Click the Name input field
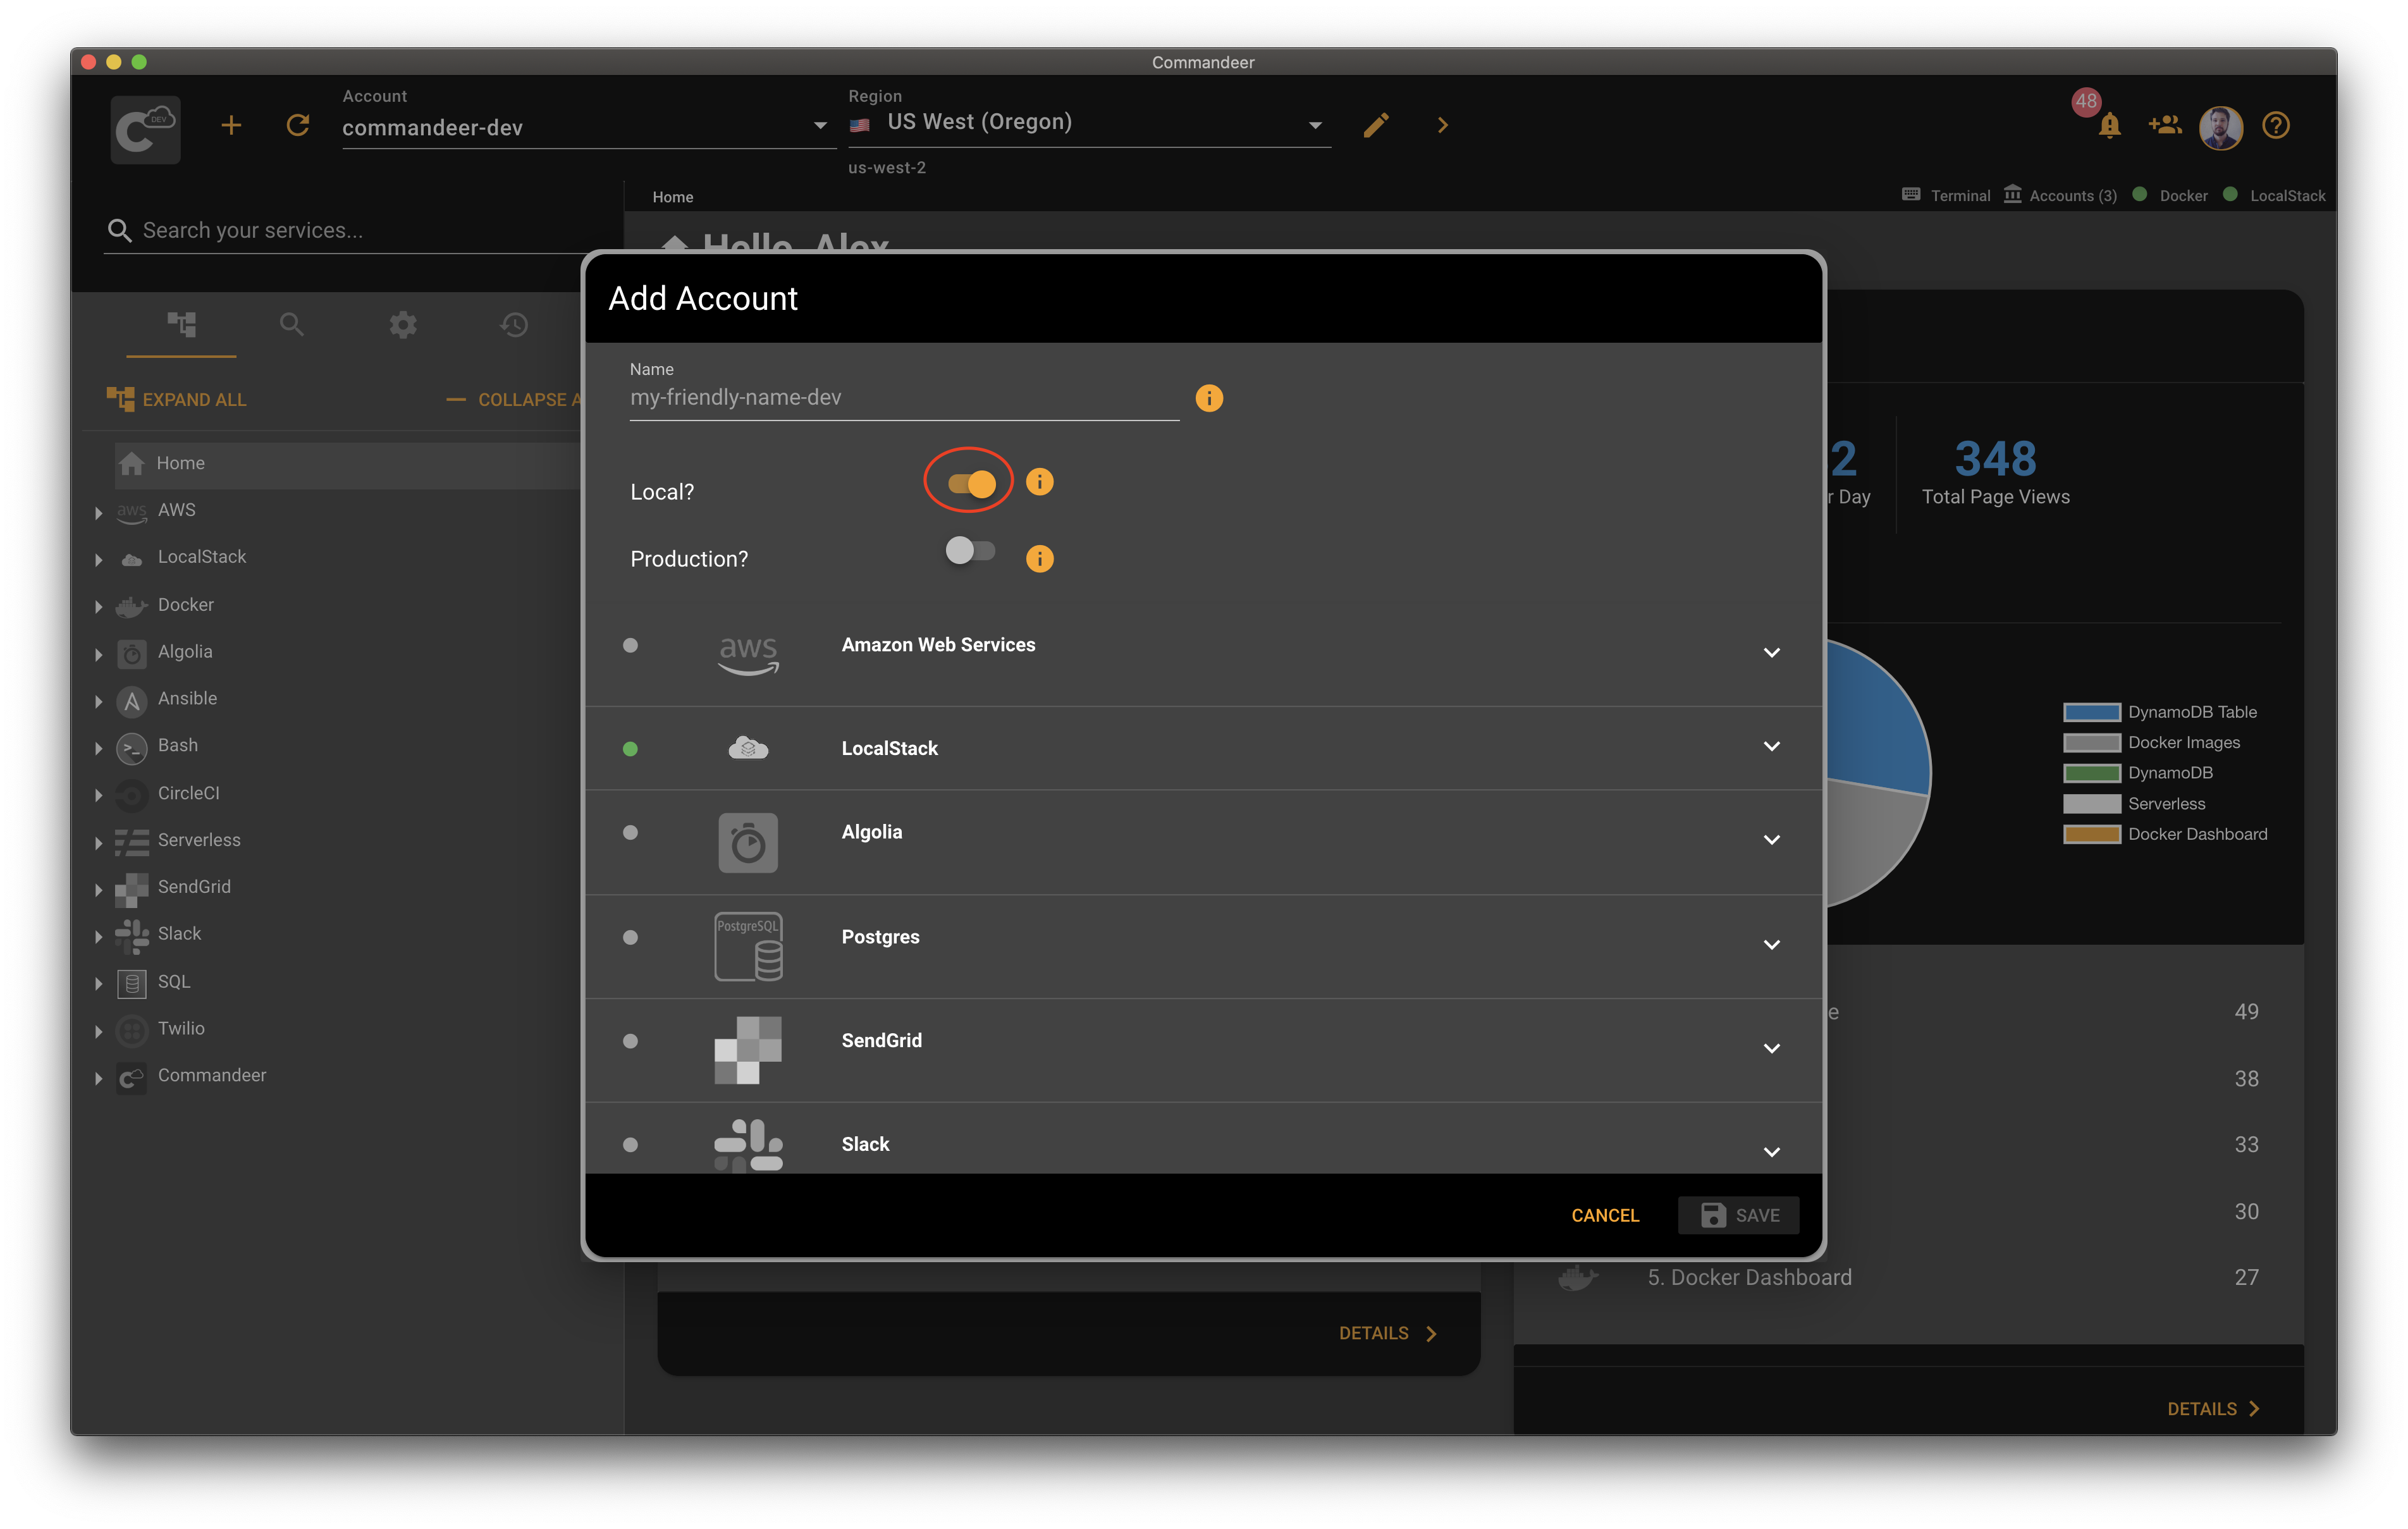 pos(904,398)
